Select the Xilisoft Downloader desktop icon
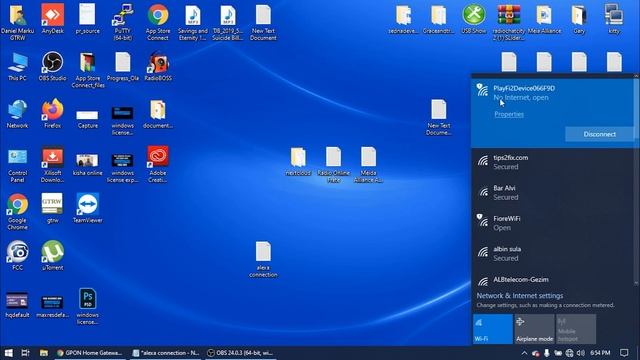This screenshot has height=360, width=640. click(x=52, y=164)
